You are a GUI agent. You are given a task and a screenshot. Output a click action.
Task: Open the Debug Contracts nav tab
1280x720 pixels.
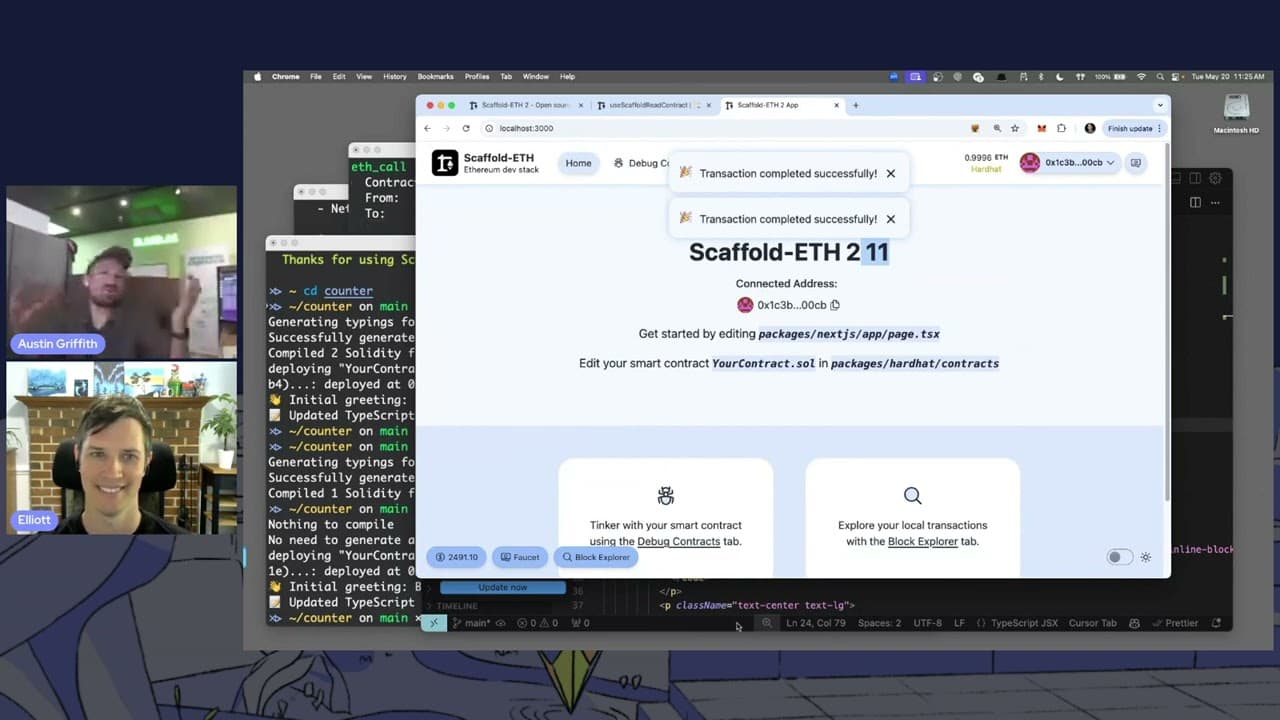tap(642, 163)
